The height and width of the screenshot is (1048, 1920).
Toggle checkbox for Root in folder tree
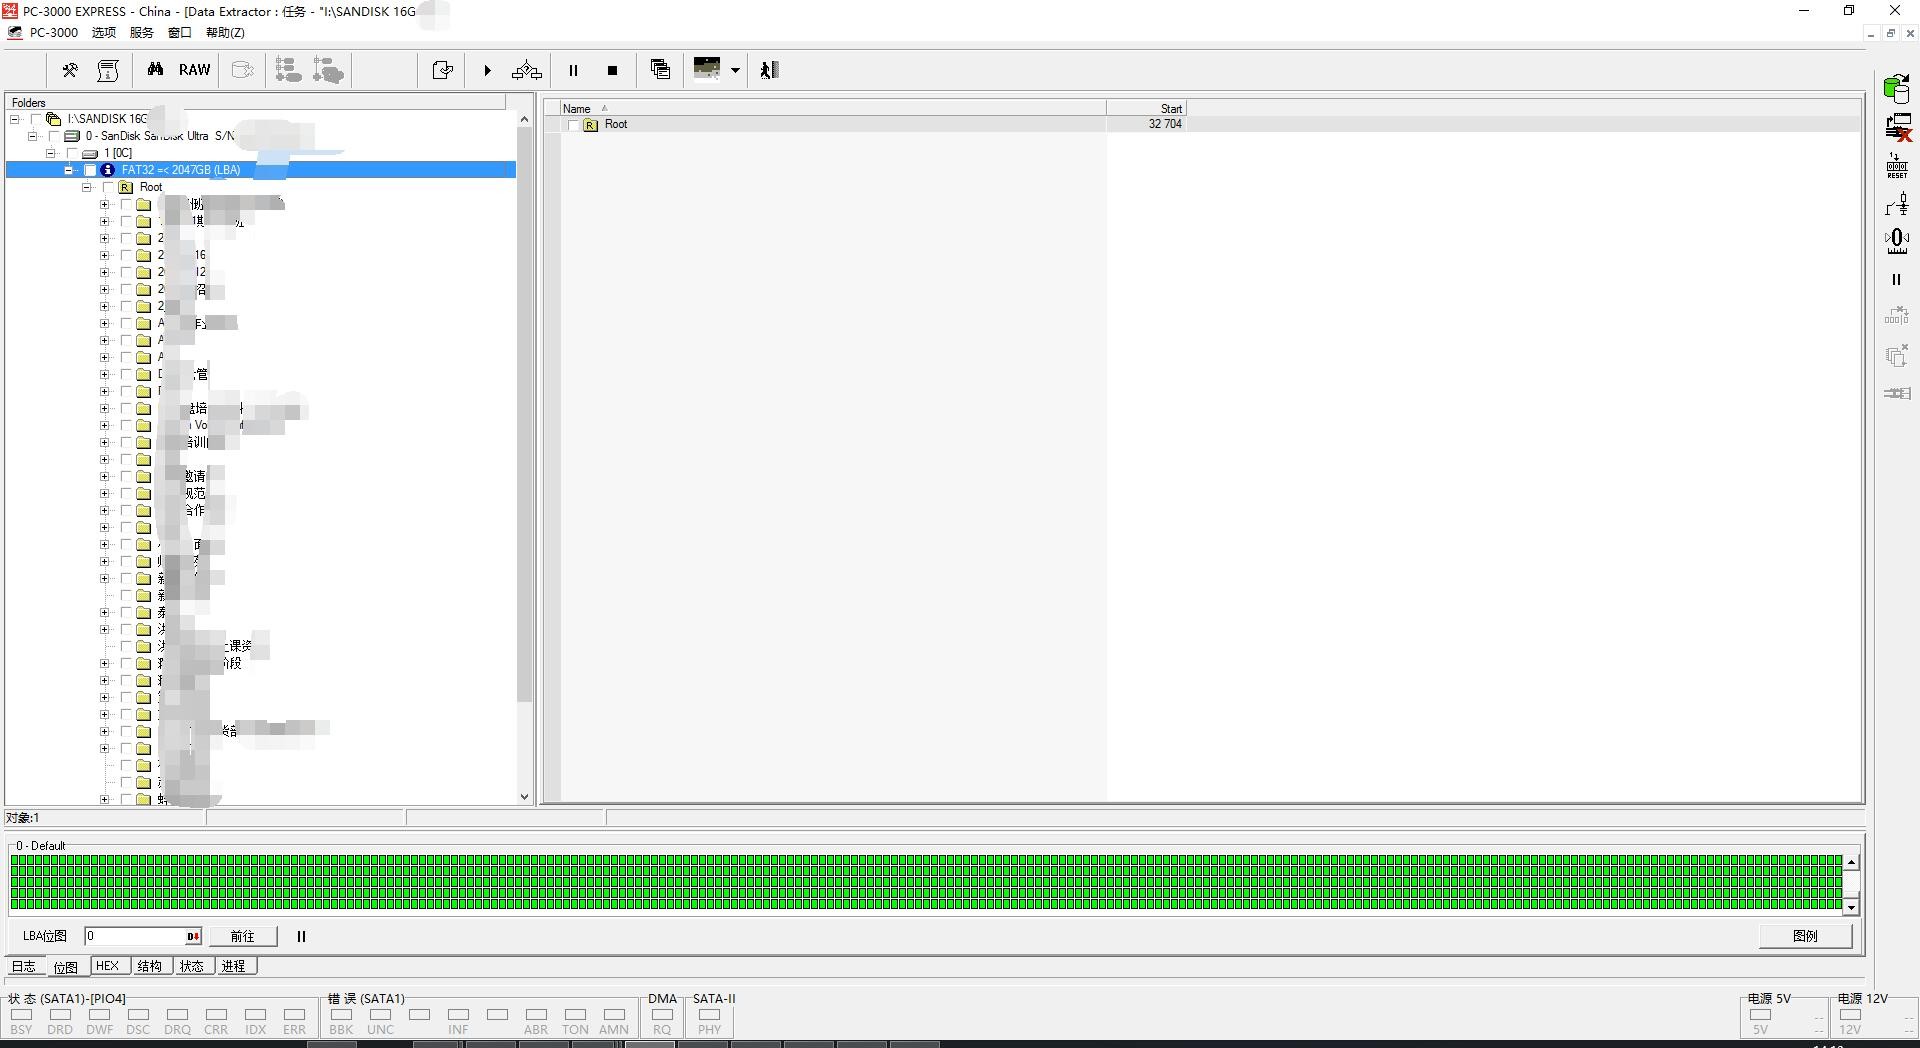pos(108,187)
